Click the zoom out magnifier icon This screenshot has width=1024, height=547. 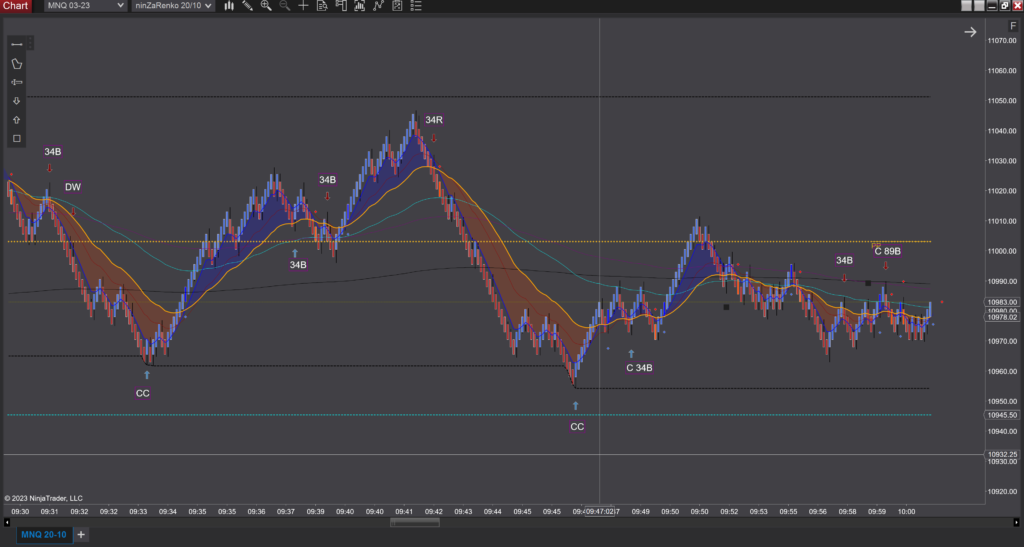point(285,6)
